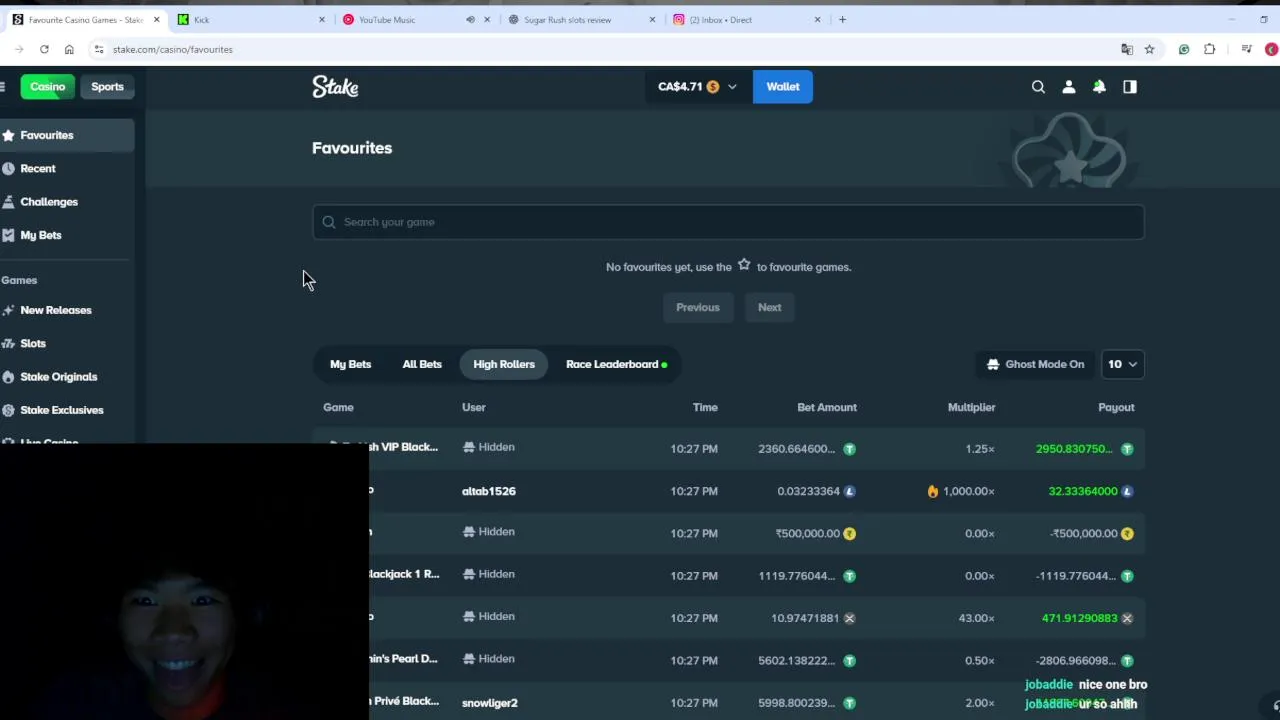Switch to the Kick browser tab
The height and width of the screenshot is (720, 1280).
(x=250, y=19)
